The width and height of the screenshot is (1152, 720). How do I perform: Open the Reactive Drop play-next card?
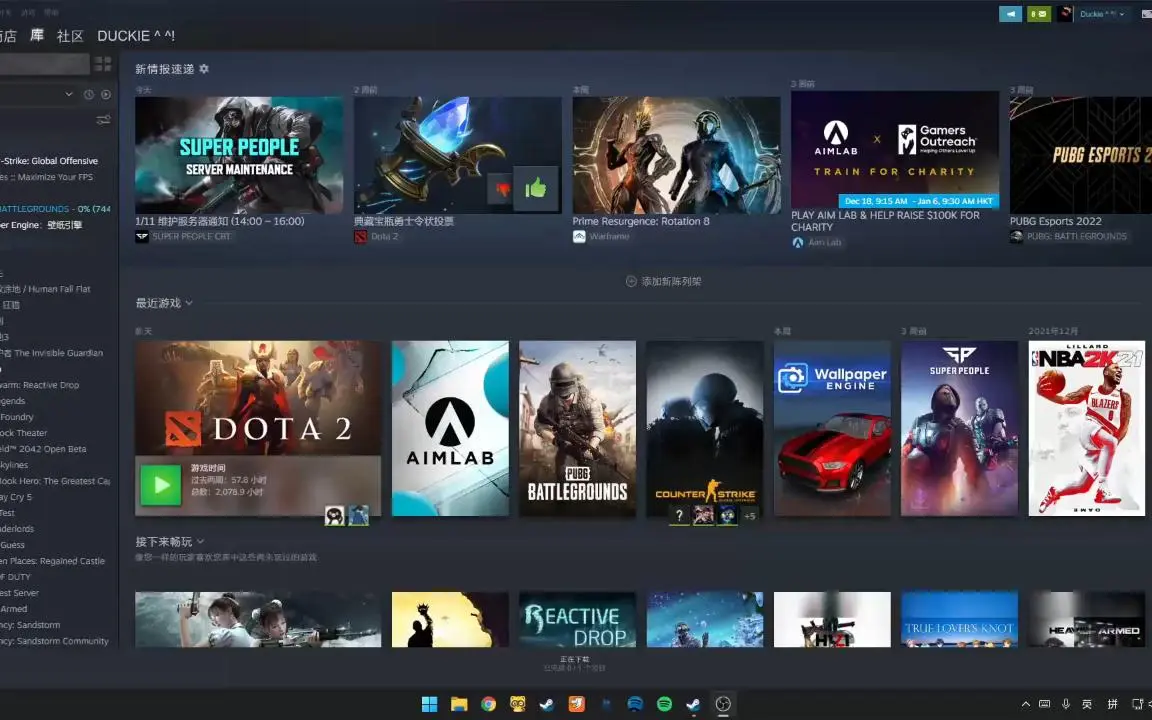577,619
